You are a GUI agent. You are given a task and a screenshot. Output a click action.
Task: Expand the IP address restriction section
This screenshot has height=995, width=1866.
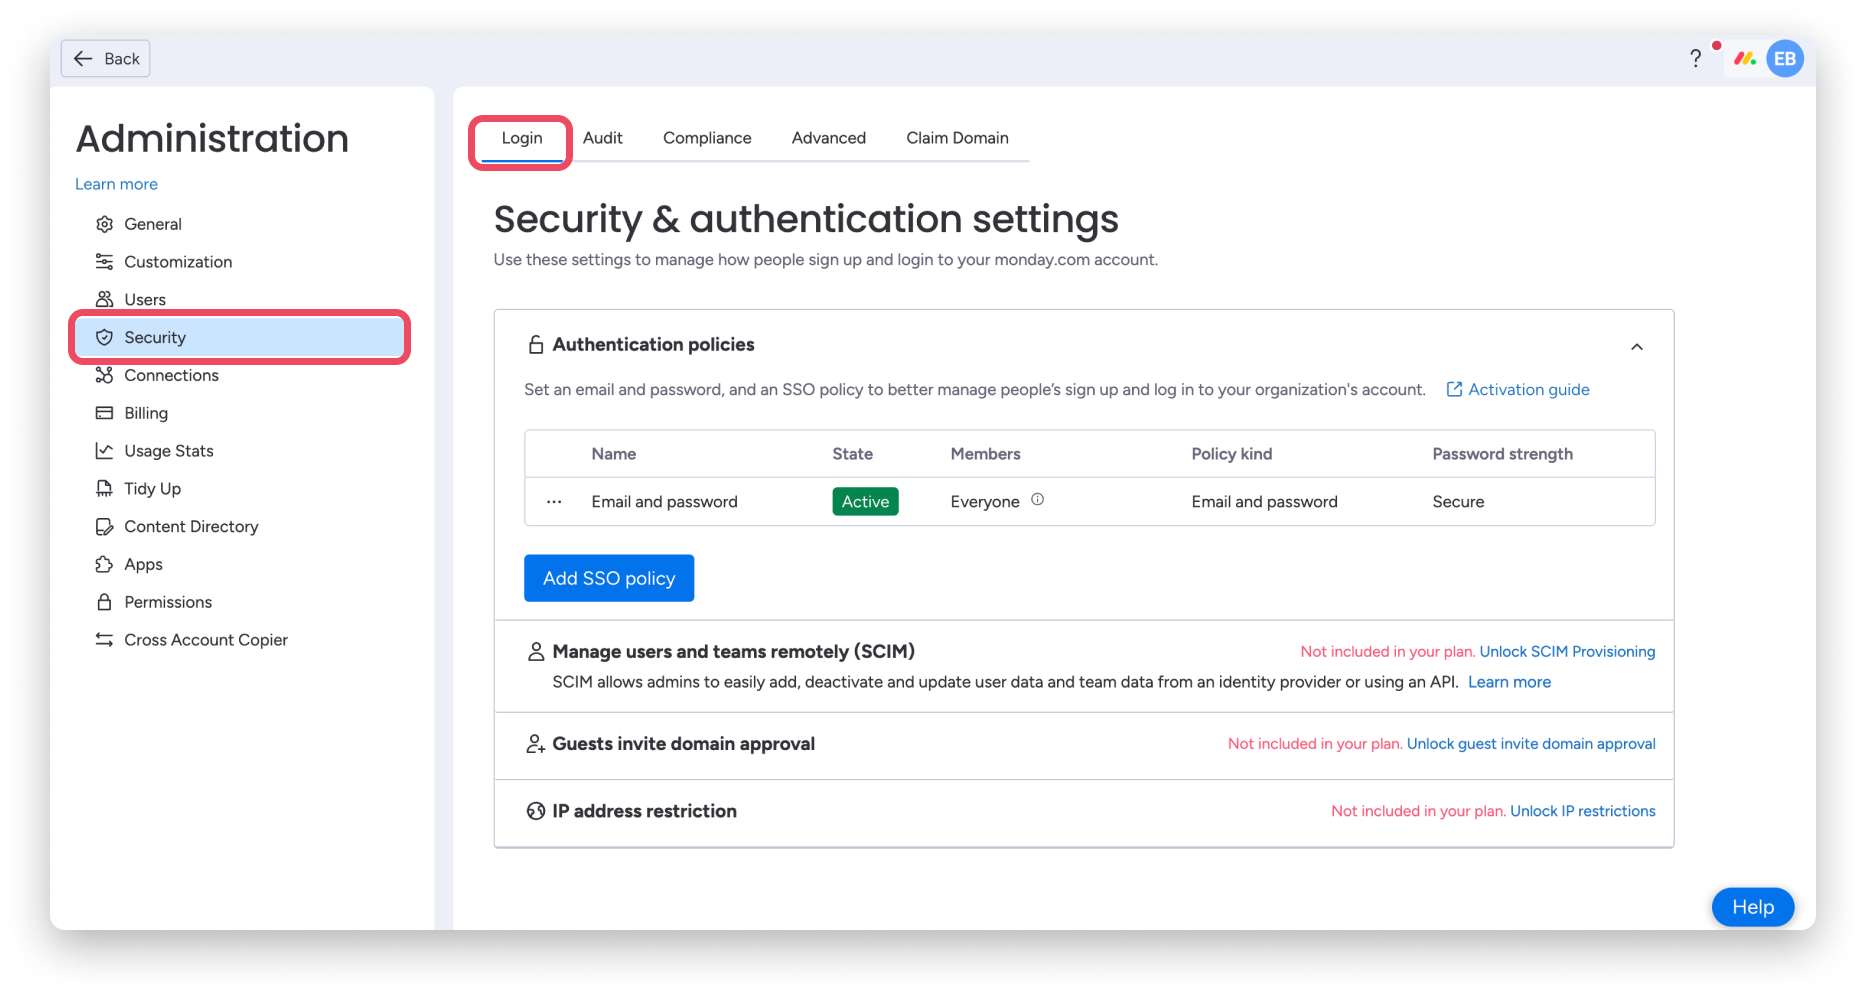[x=644, y=811]
